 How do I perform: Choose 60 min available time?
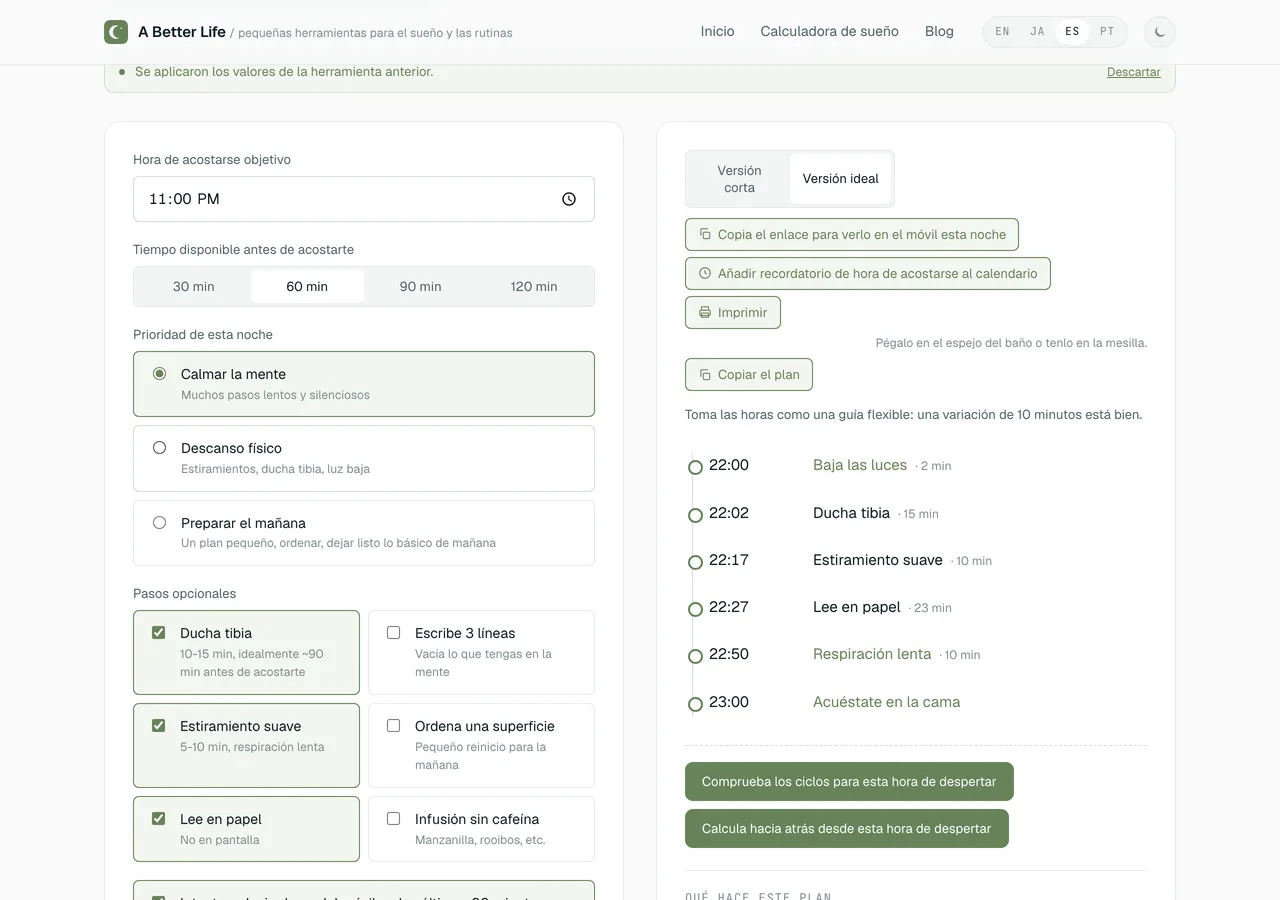coord(307,287)
